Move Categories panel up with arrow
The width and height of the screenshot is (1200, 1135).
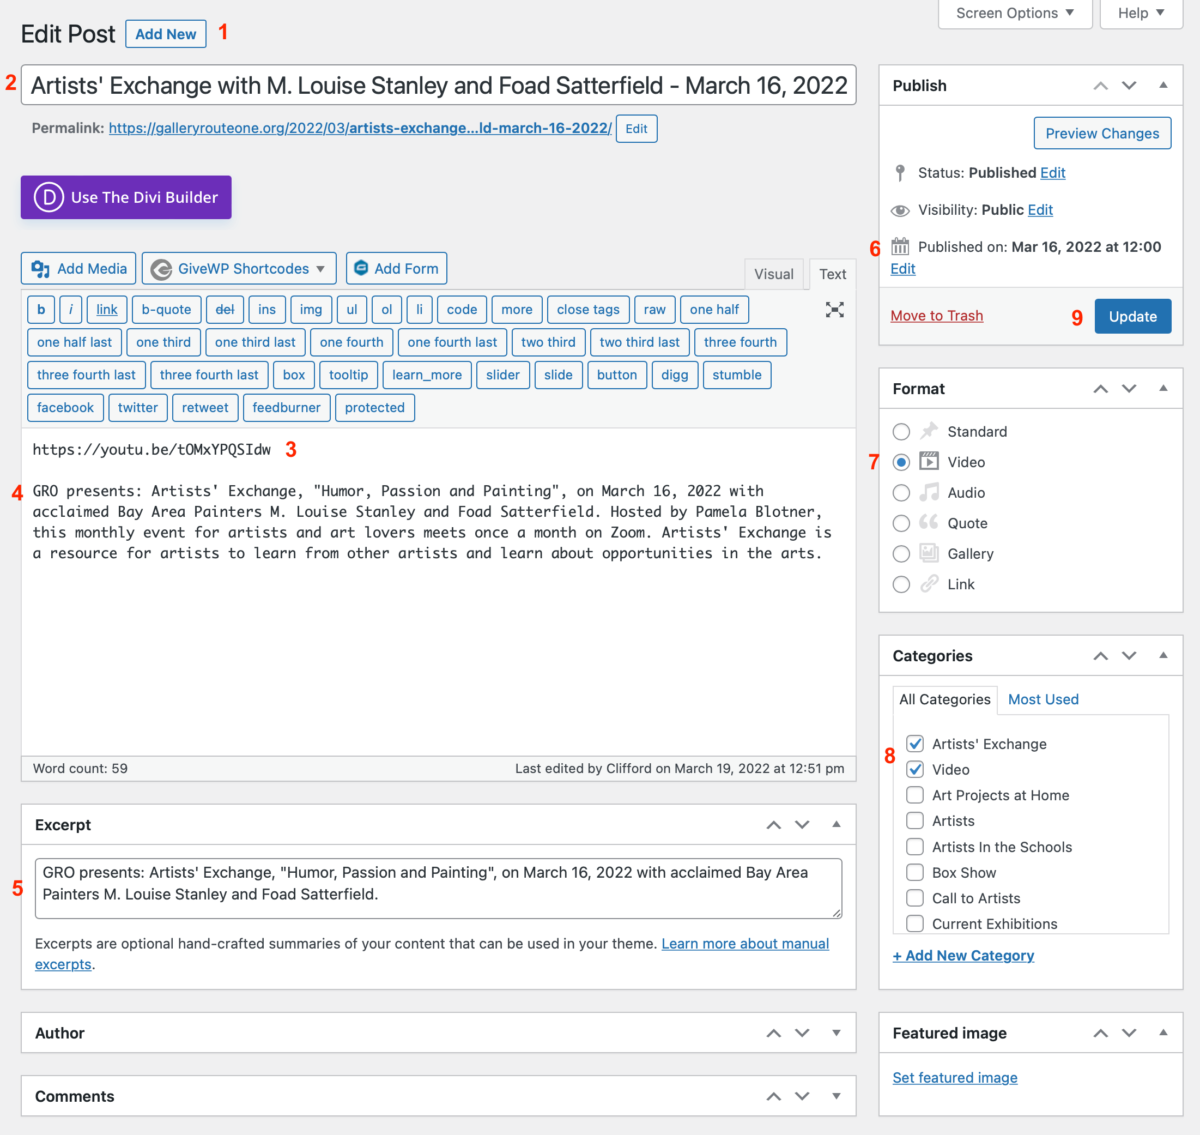click(1100, 656)
